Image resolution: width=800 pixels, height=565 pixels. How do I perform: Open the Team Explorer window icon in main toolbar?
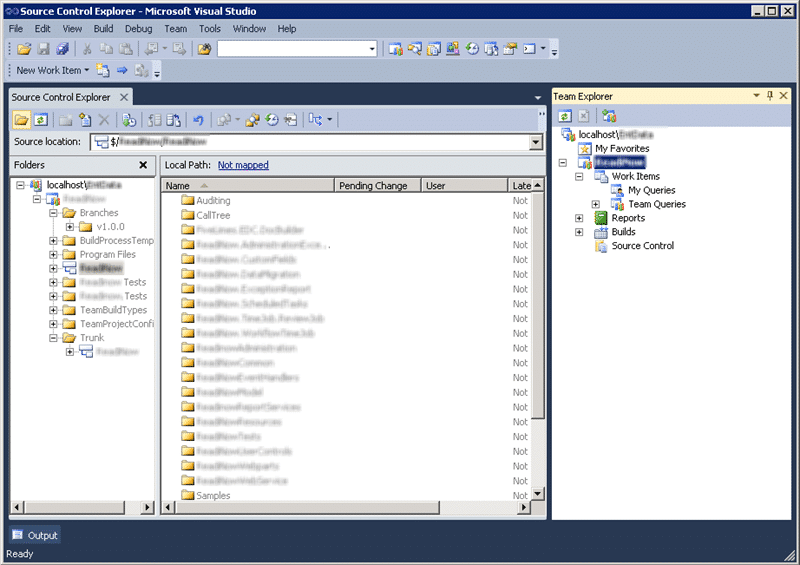pyautogui.click(x=395, y=49)
